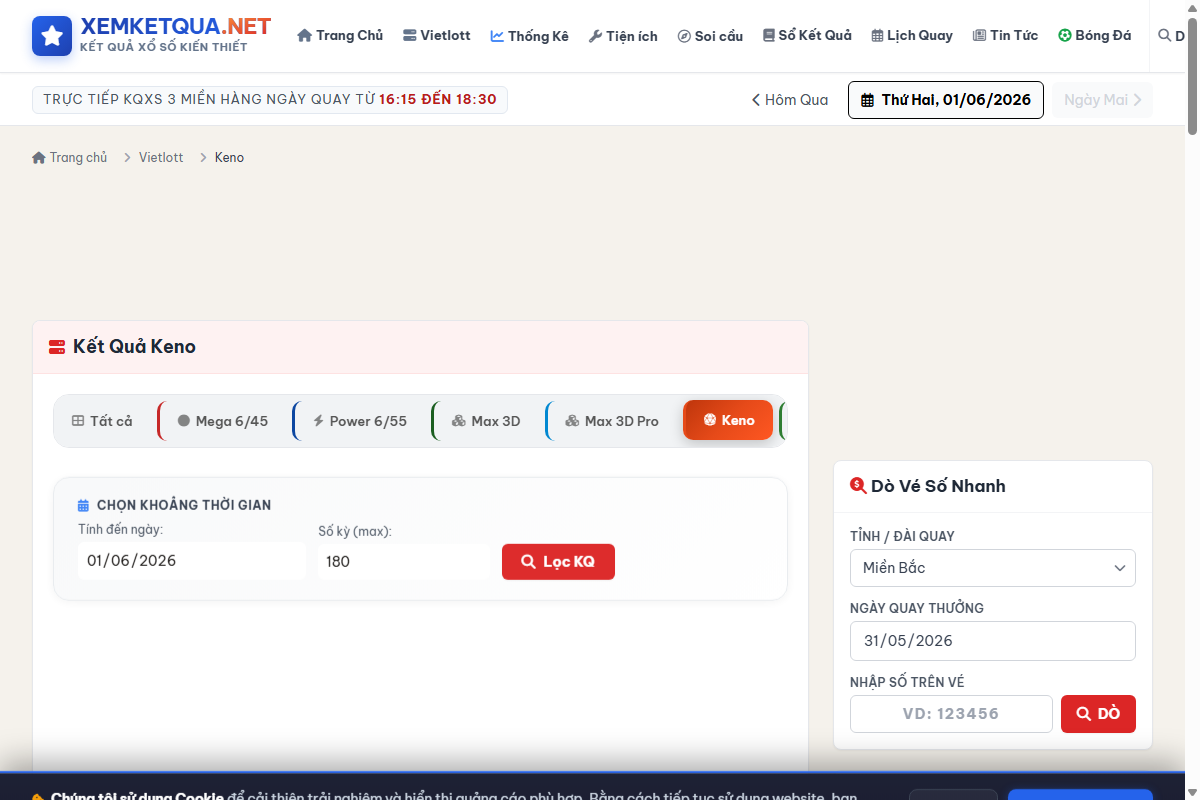The width and height of the screenshot is (1200, 800).
Task: Click the KẾT QUẢ XỔ SỐ KIẾN THIẾT tagline
Action: 164,47
